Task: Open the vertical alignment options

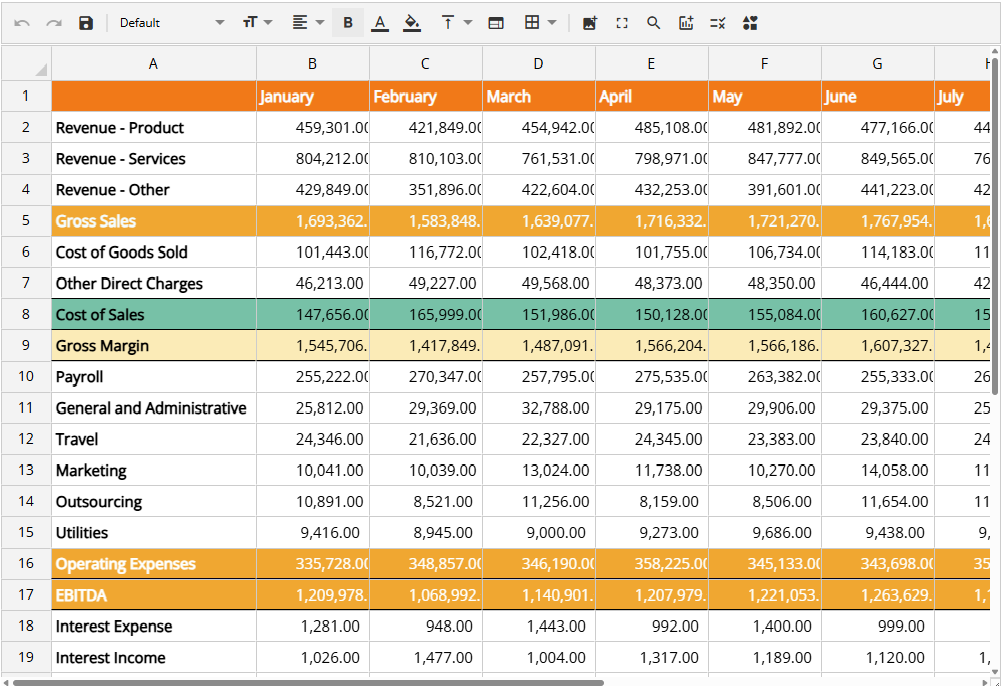Action: pos(455,23)
